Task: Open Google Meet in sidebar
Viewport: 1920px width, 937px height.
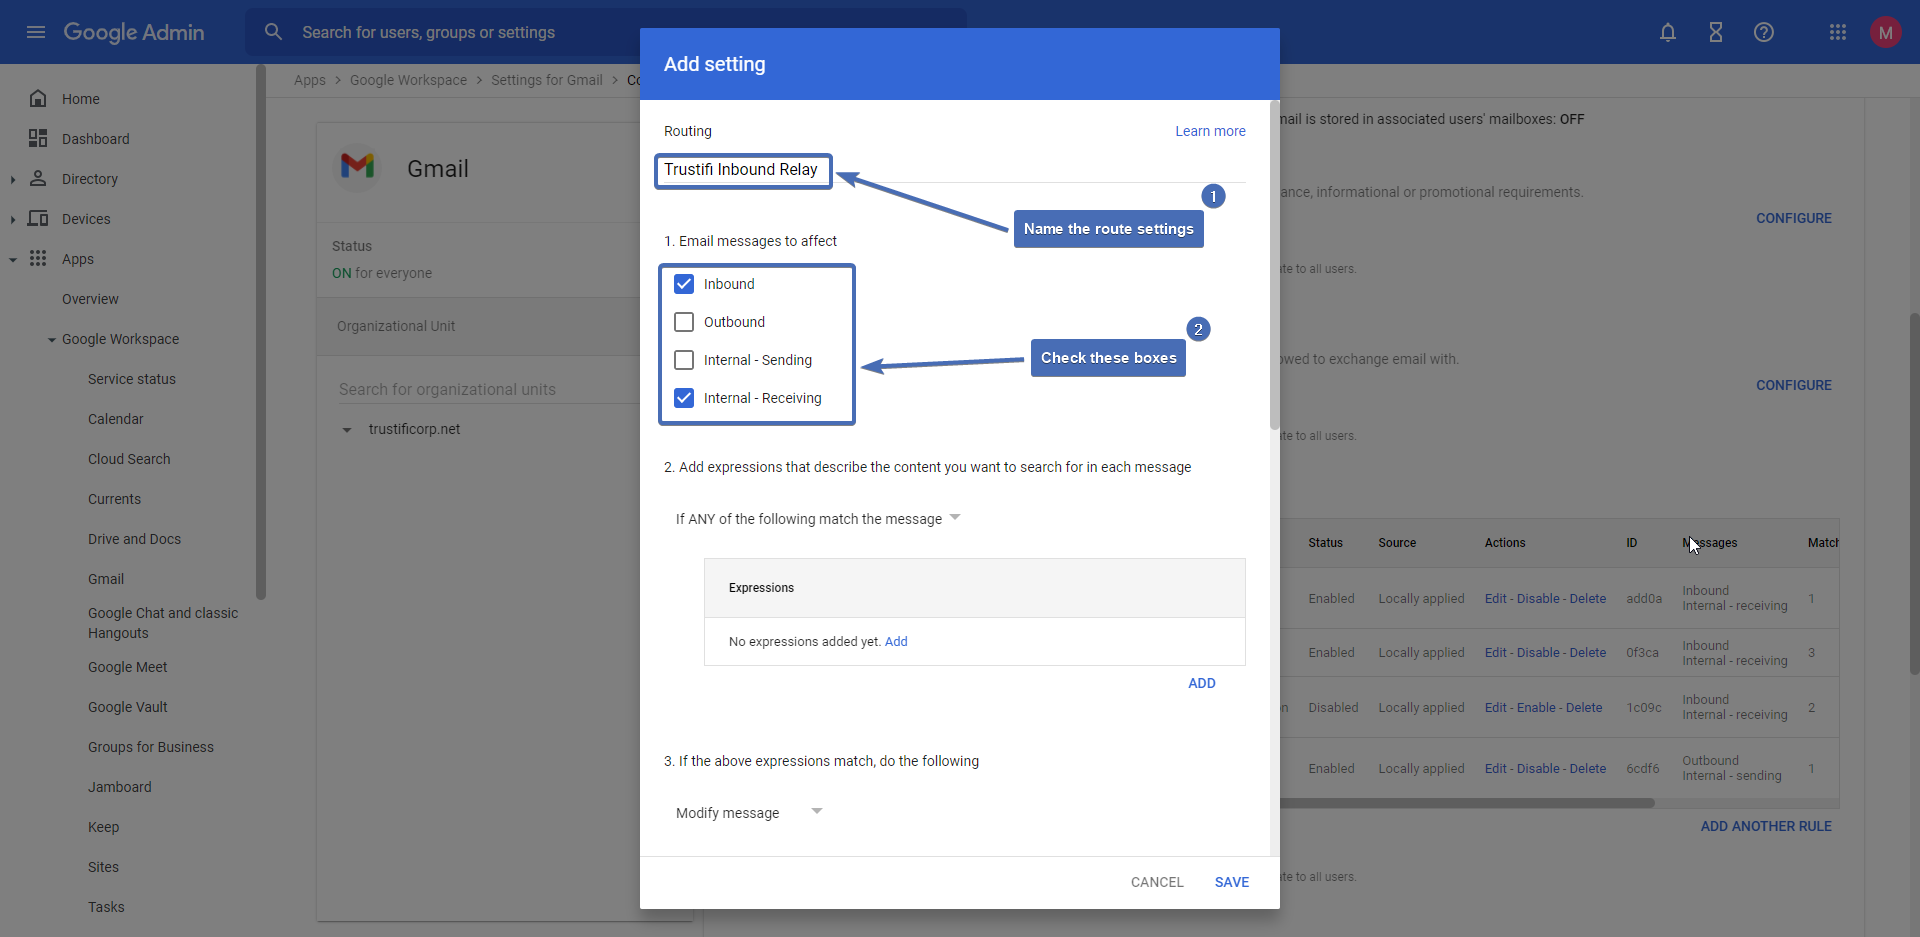Action: click(x=128, y=667)
